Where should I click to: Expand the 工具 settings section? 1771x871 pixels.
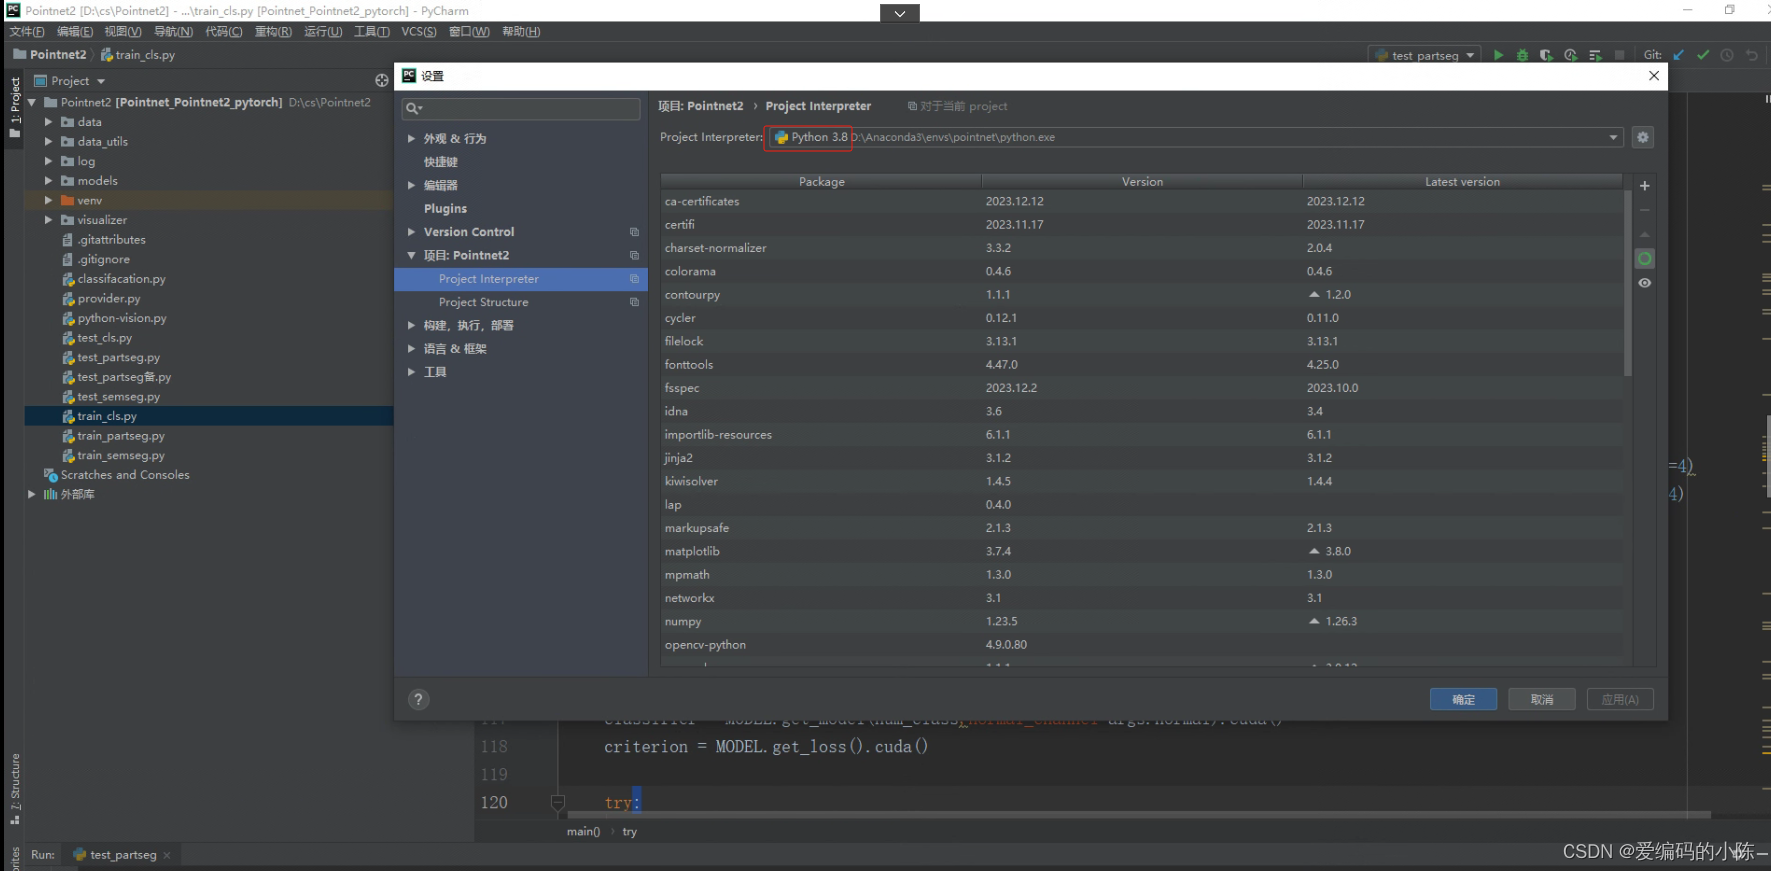pyautogui.click(x=411, y=372)
